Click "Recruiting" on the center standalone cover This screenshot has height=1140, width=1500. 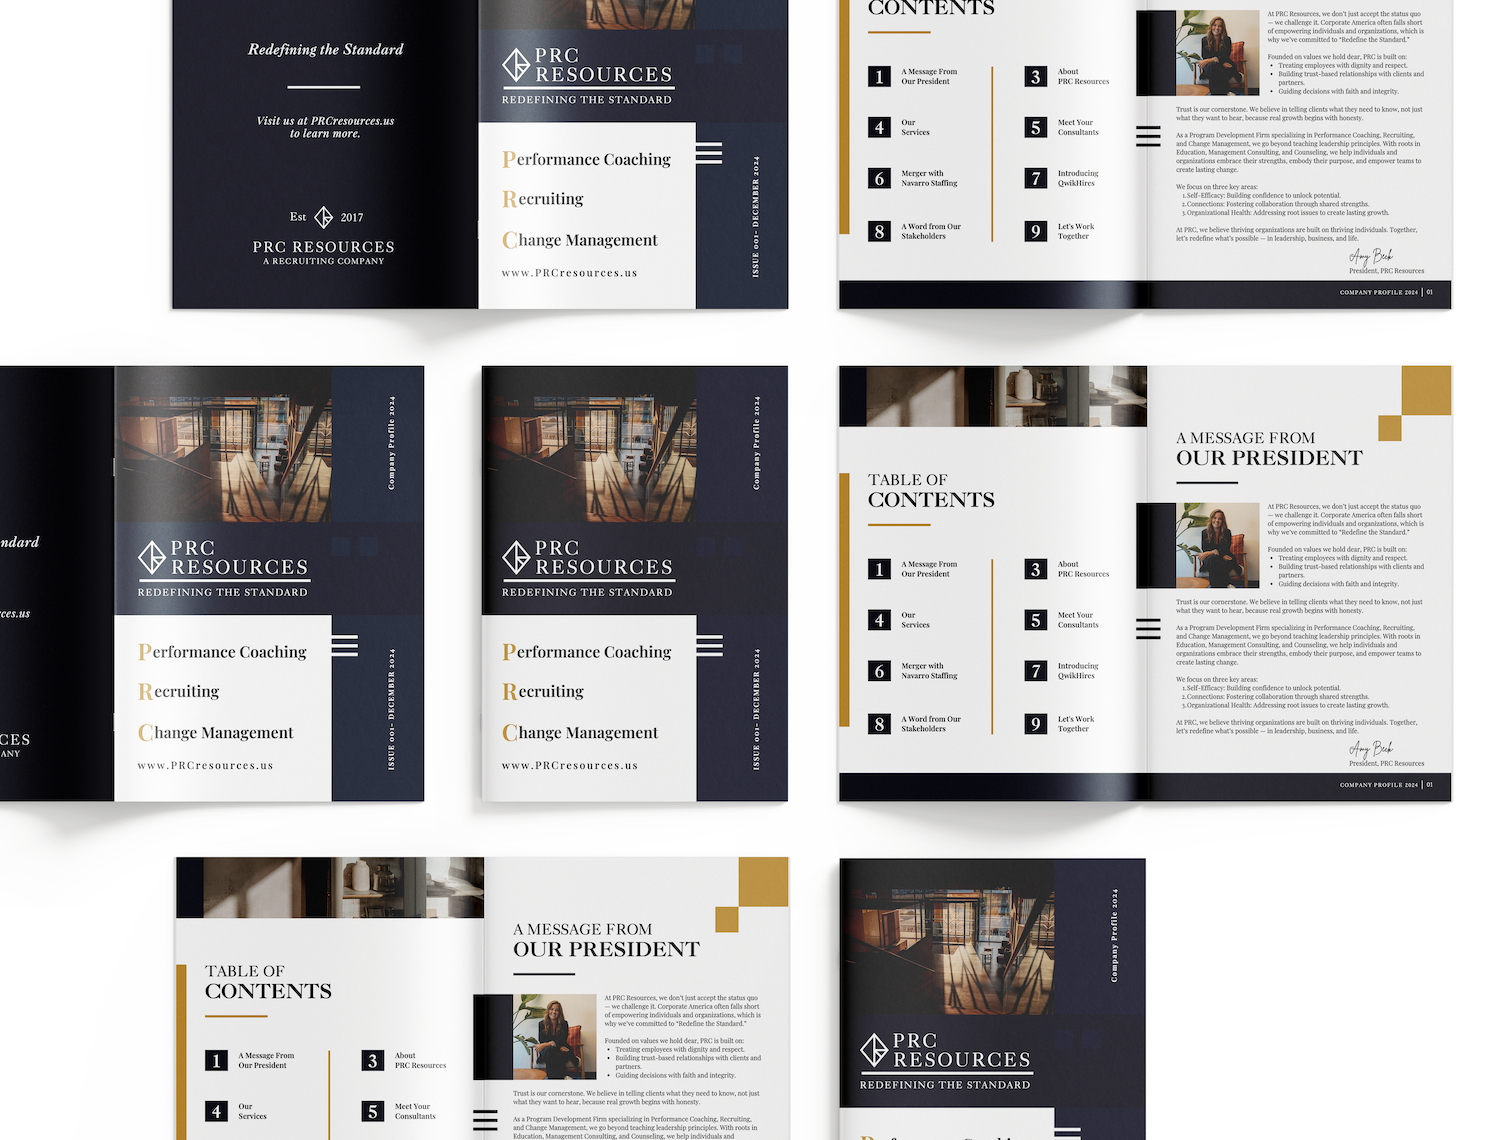click(x=543, y=691)
